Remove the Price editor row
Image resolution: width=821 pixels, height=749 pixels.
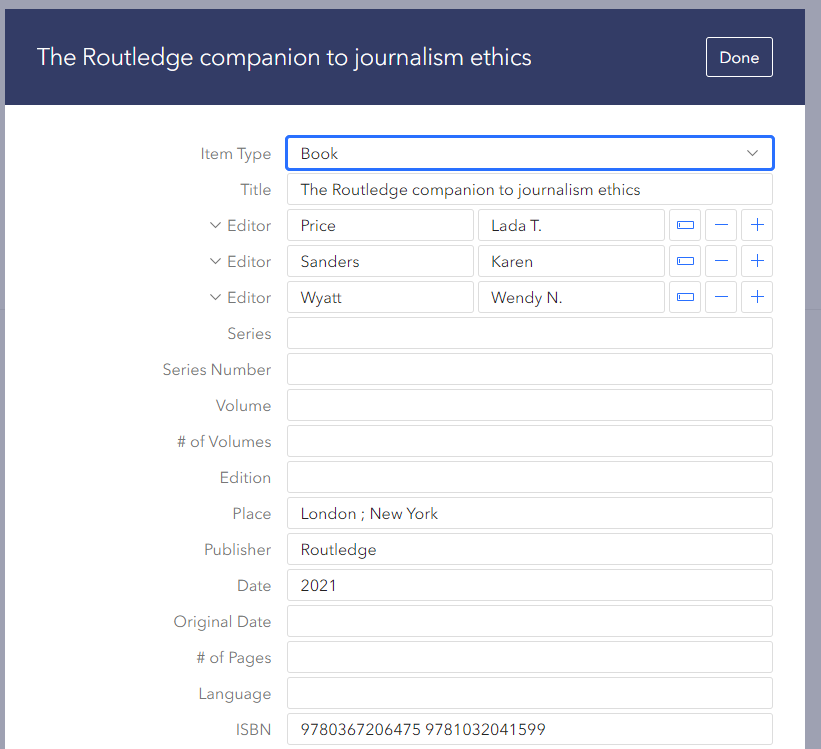[721, 225]
